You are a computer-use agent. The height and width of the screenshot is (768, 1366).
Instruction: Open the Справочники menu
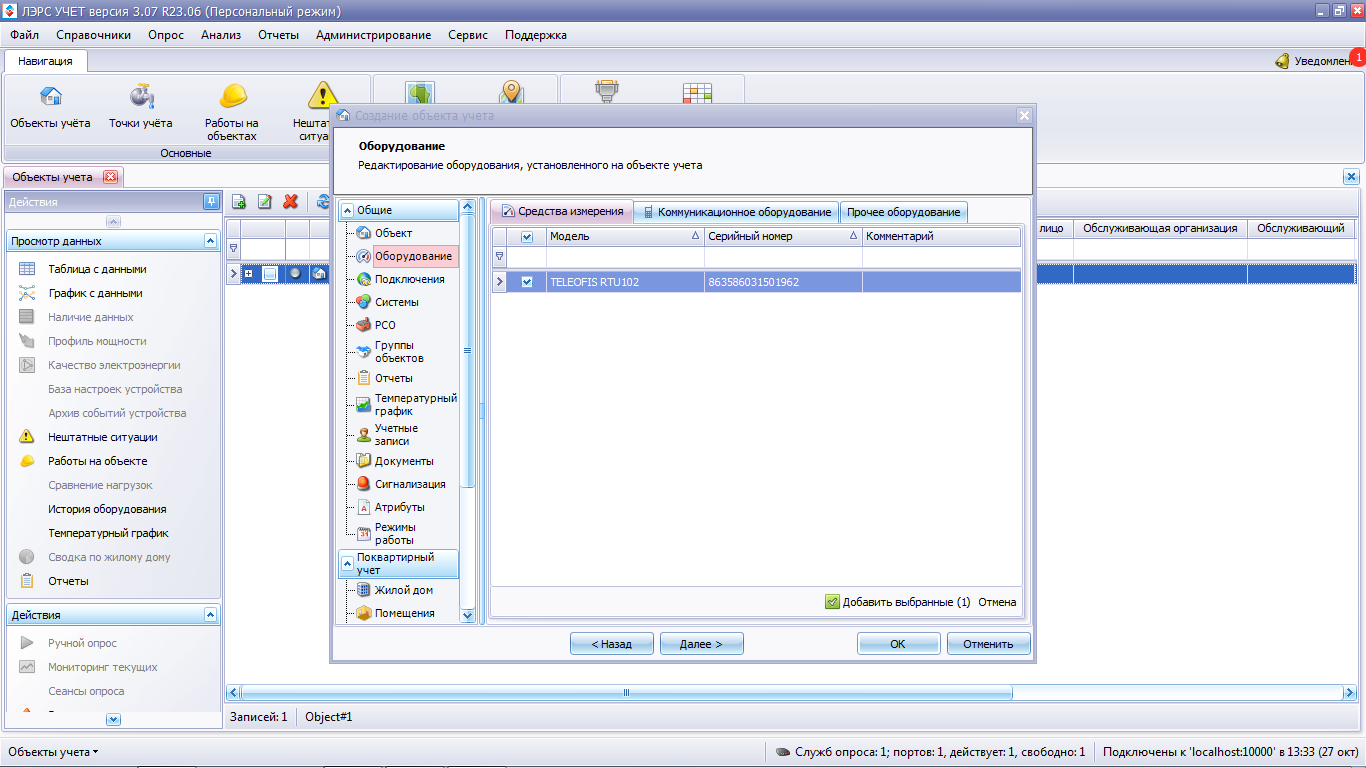[x=94, y=35]
